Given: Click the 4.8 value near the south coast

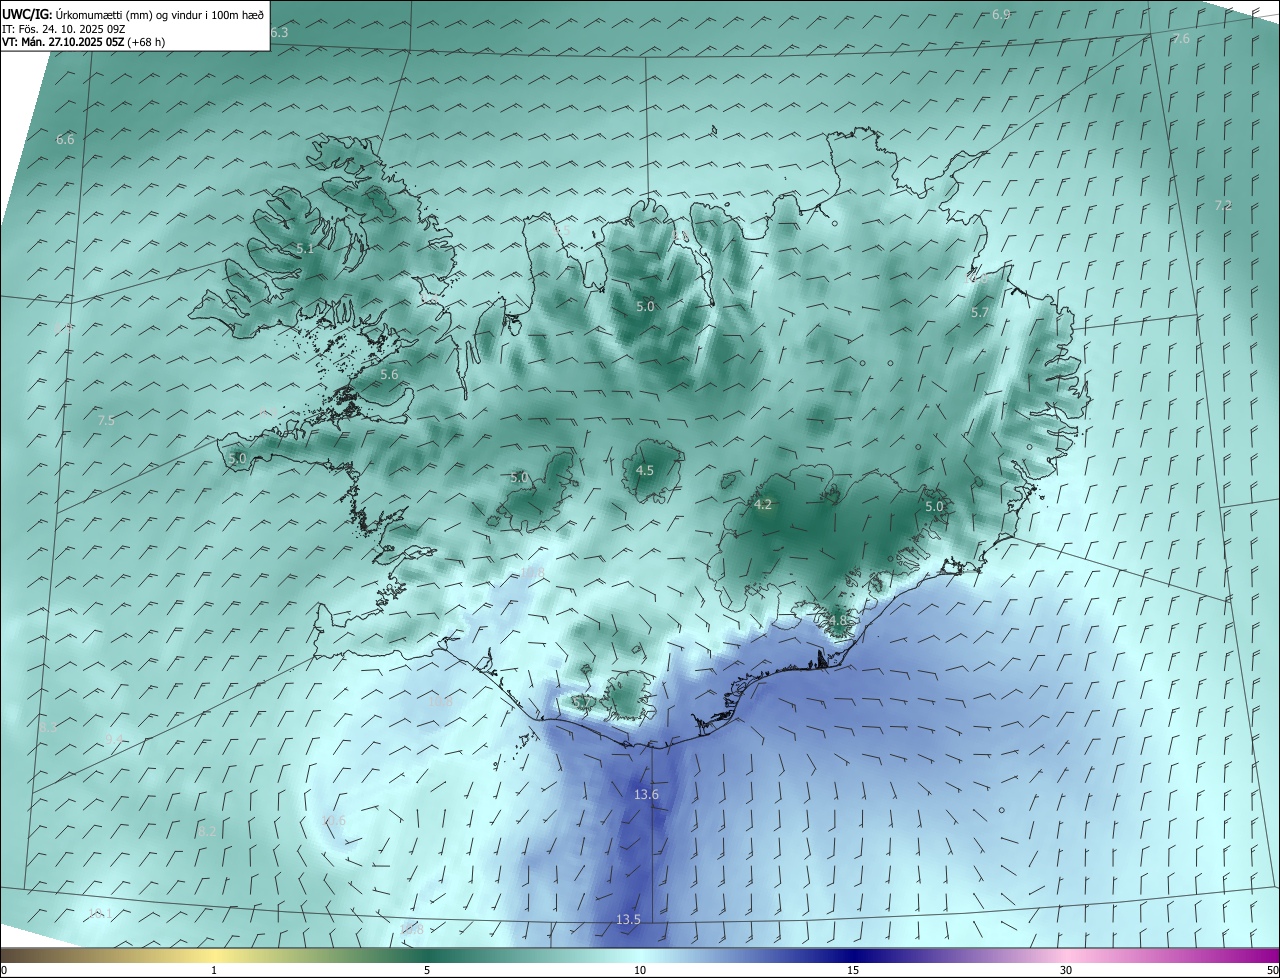Looking at the screenshot, I should click(837, 620).
